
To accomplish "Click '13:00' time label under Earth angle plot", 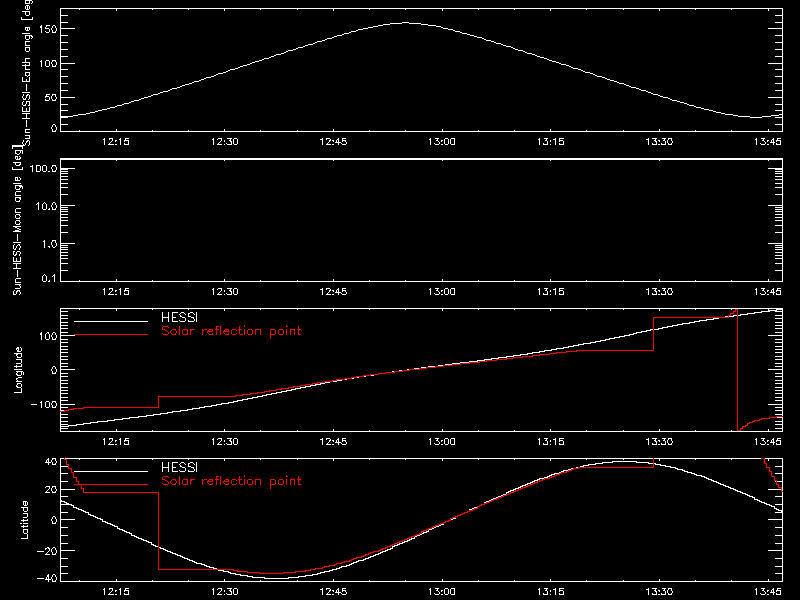I will [442, 142].
